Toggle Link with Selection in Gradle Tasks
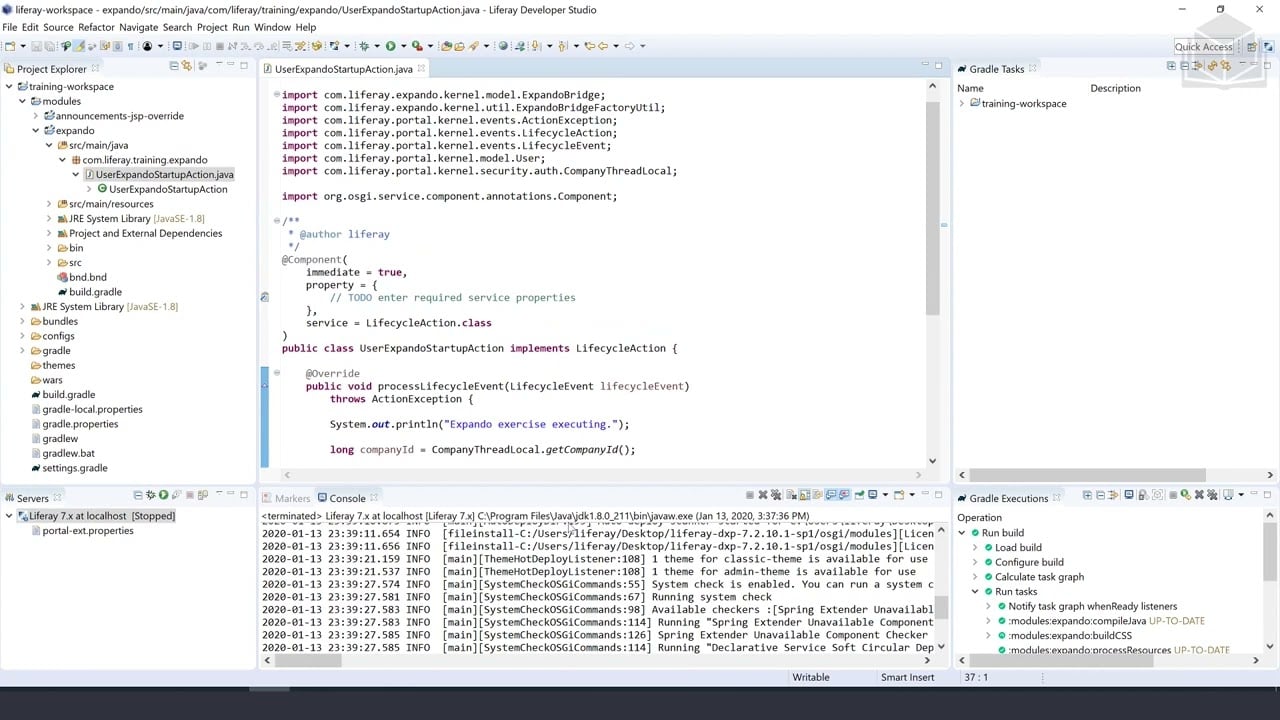Image resolution: width=1280 pixels, height=720 pixels. pyautogui.click(x=1226, y=66)
